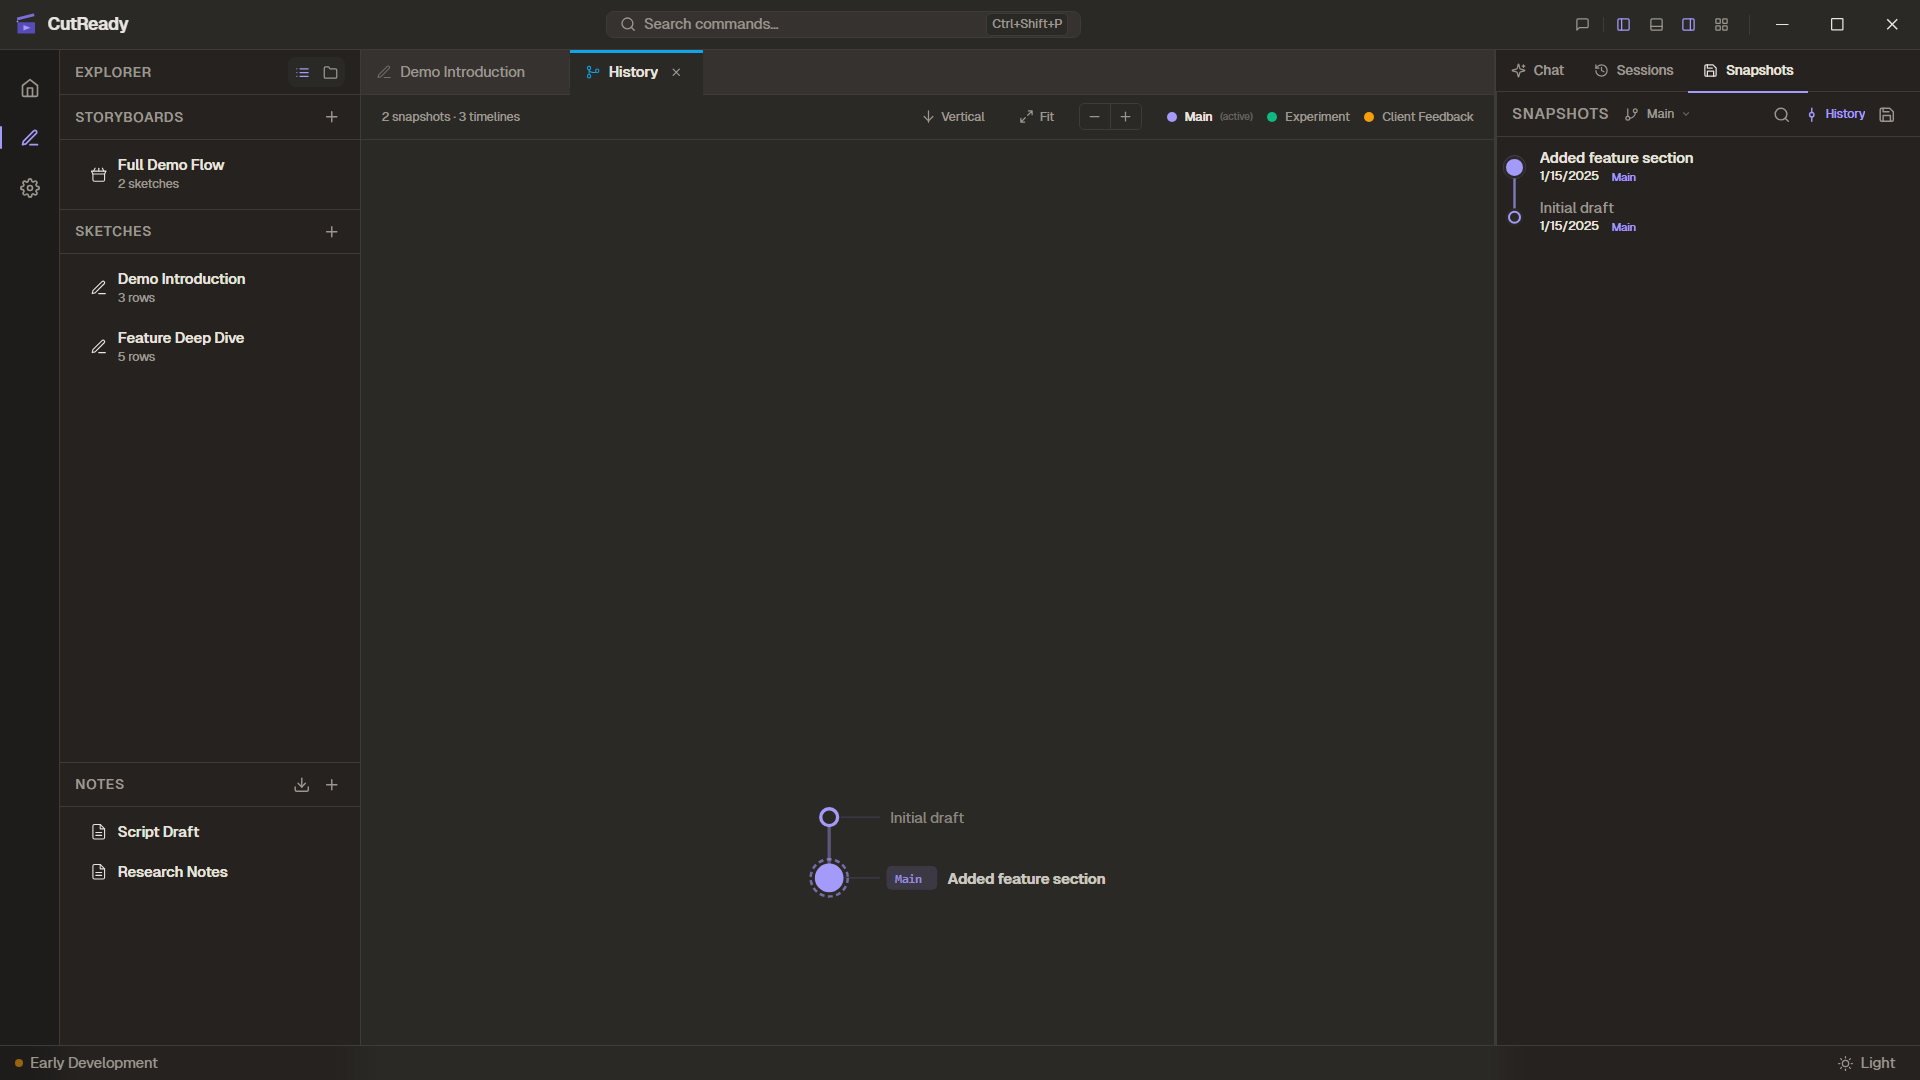Search snapshots with magnifier icon
This screenshot has height=1080, width=1920.
coord(1781,115)
